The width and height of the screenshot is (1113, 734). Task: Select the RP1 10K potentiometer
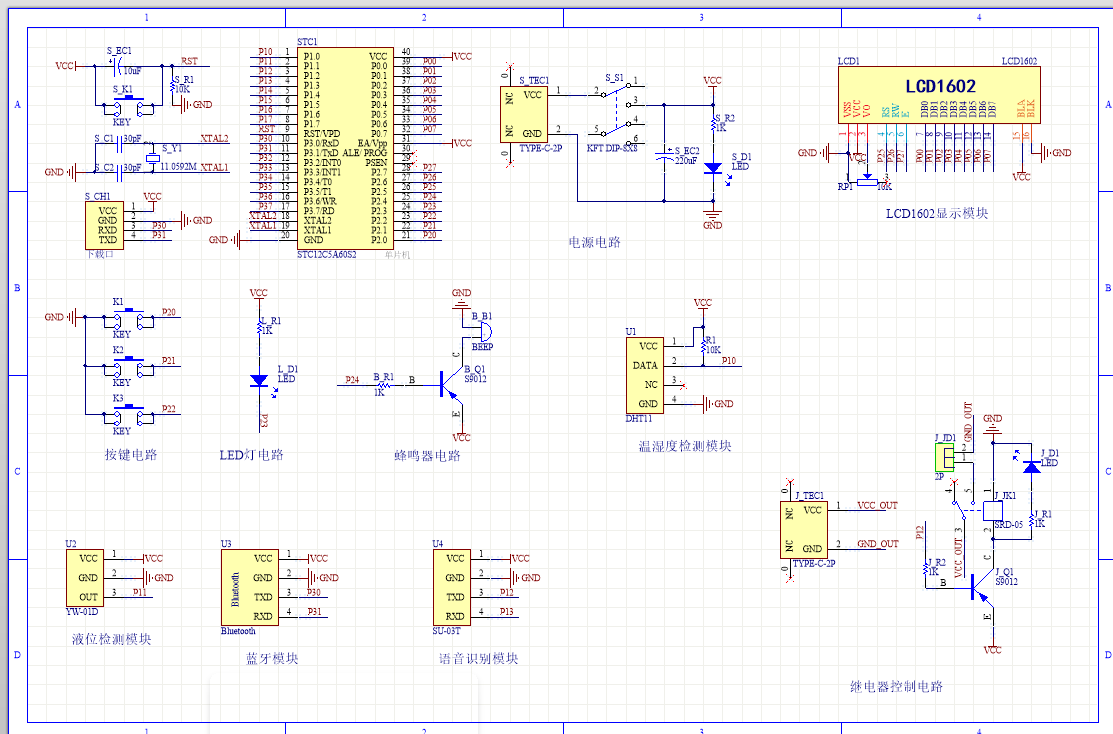(x=867, y=181)
